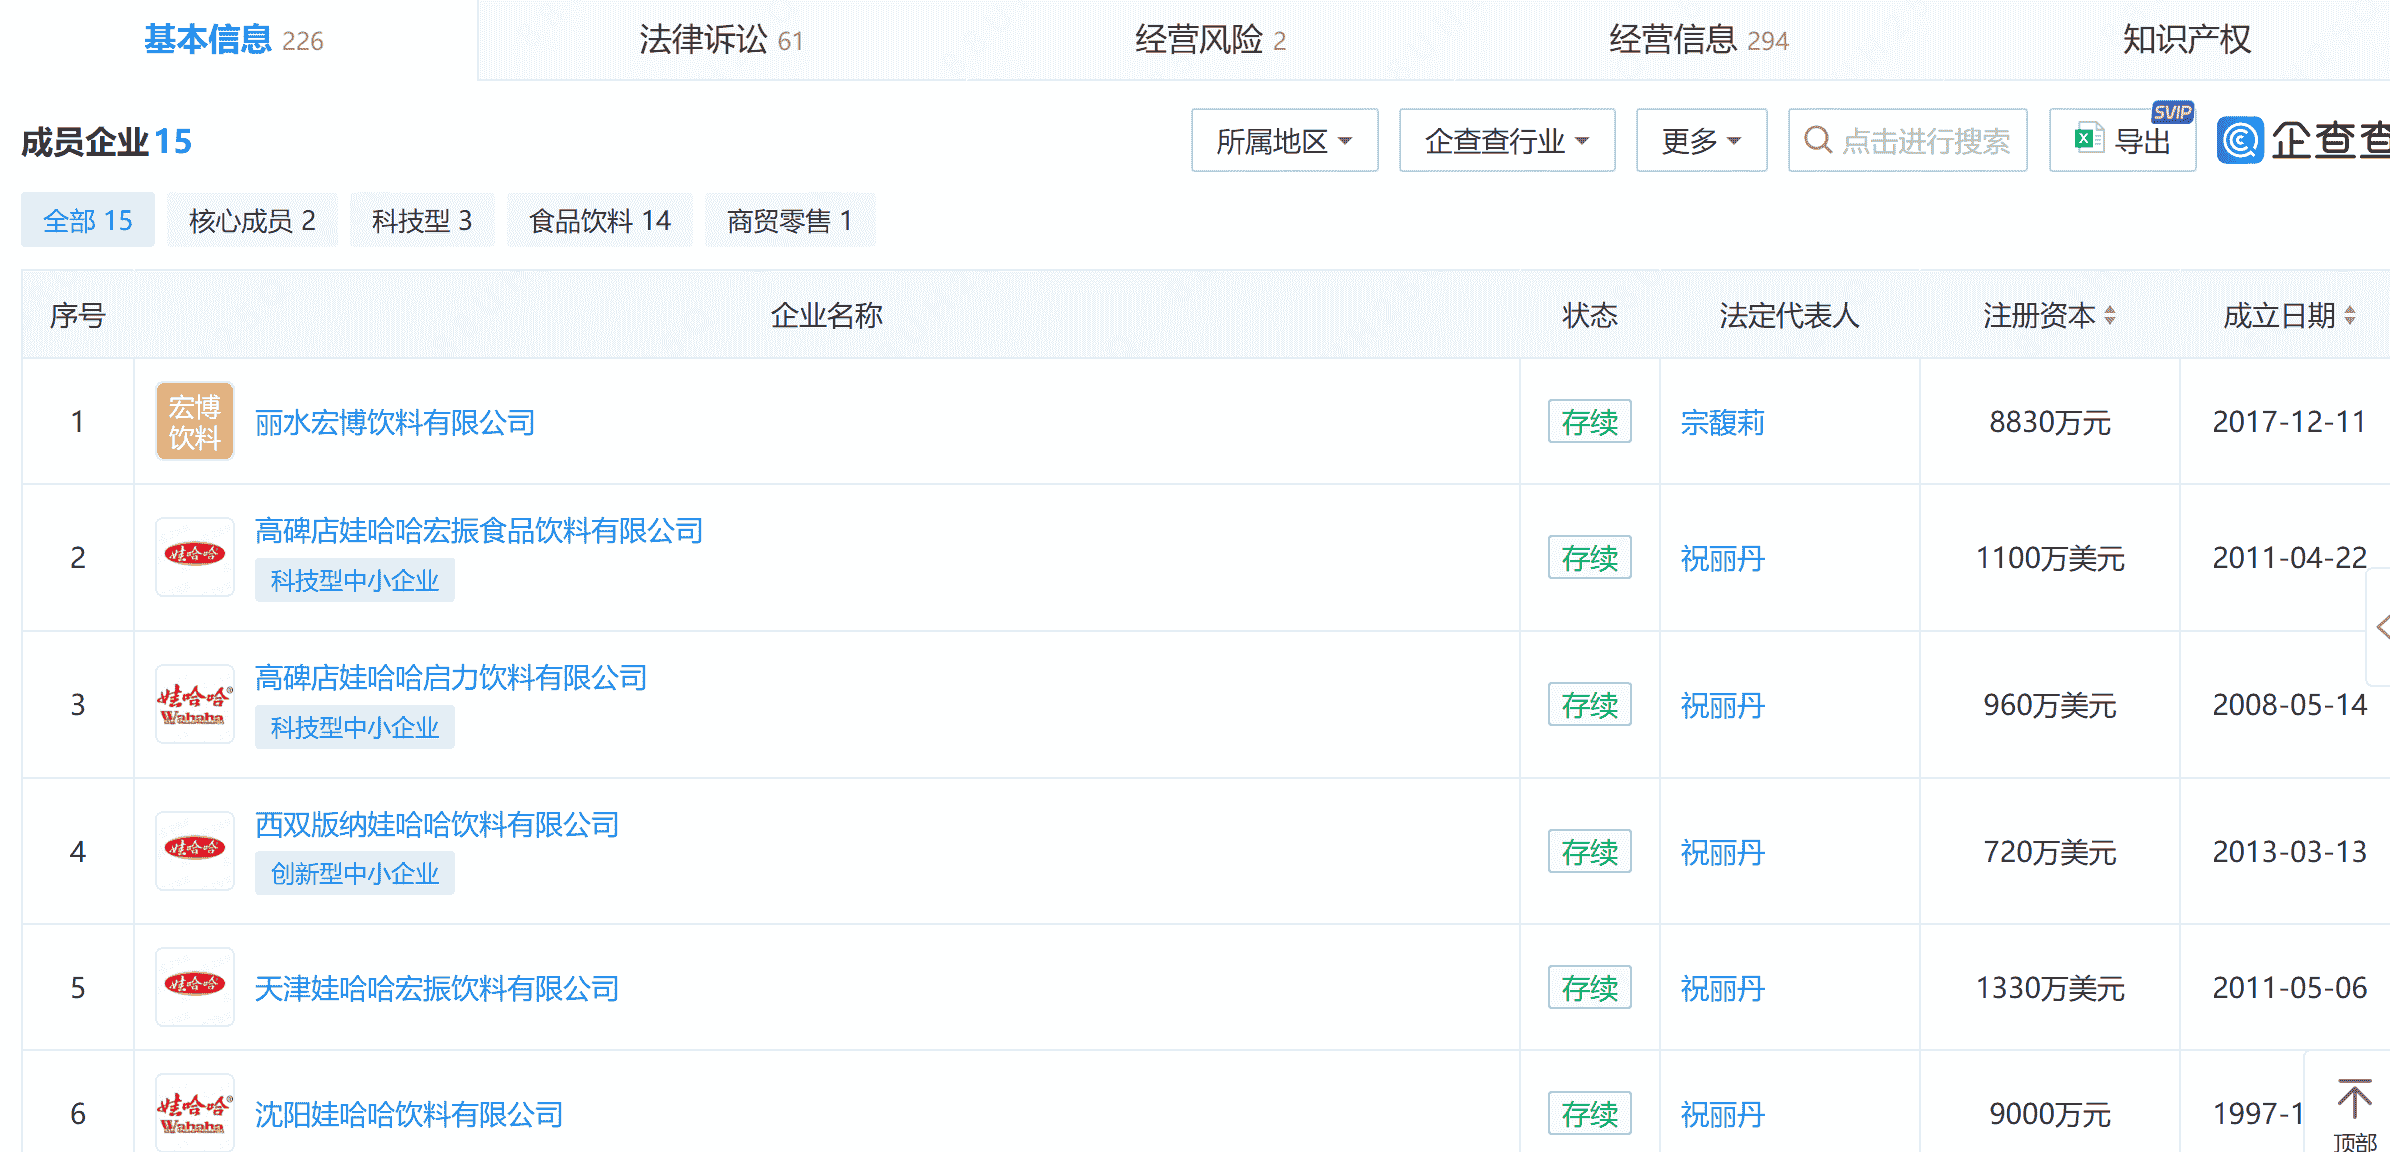The height and width of the screenshot is (1152, 2390).
Task: Click the Wahaha logo beside 高碑店娃哈哈启力饮料
Action: click(x=194, y=704)
